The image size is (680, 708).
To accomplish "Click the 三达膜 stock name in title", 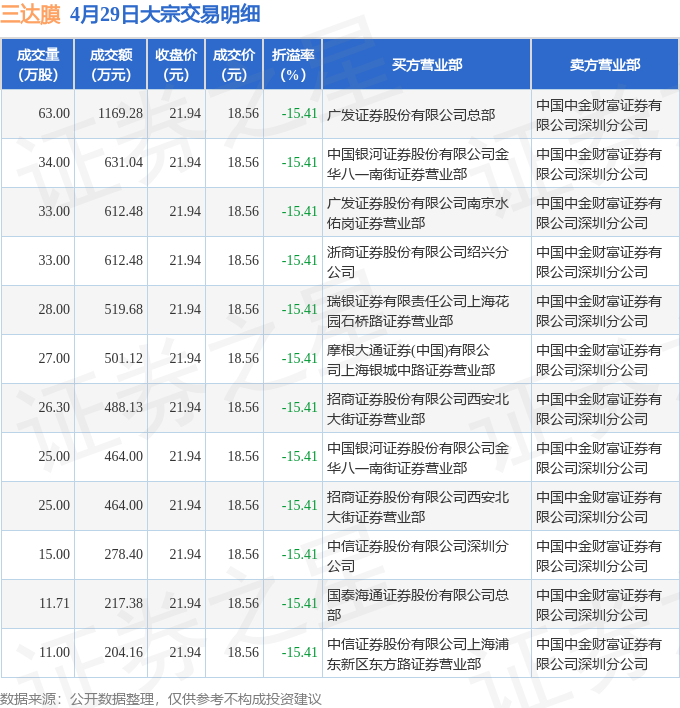I will [x=32, y=15].
